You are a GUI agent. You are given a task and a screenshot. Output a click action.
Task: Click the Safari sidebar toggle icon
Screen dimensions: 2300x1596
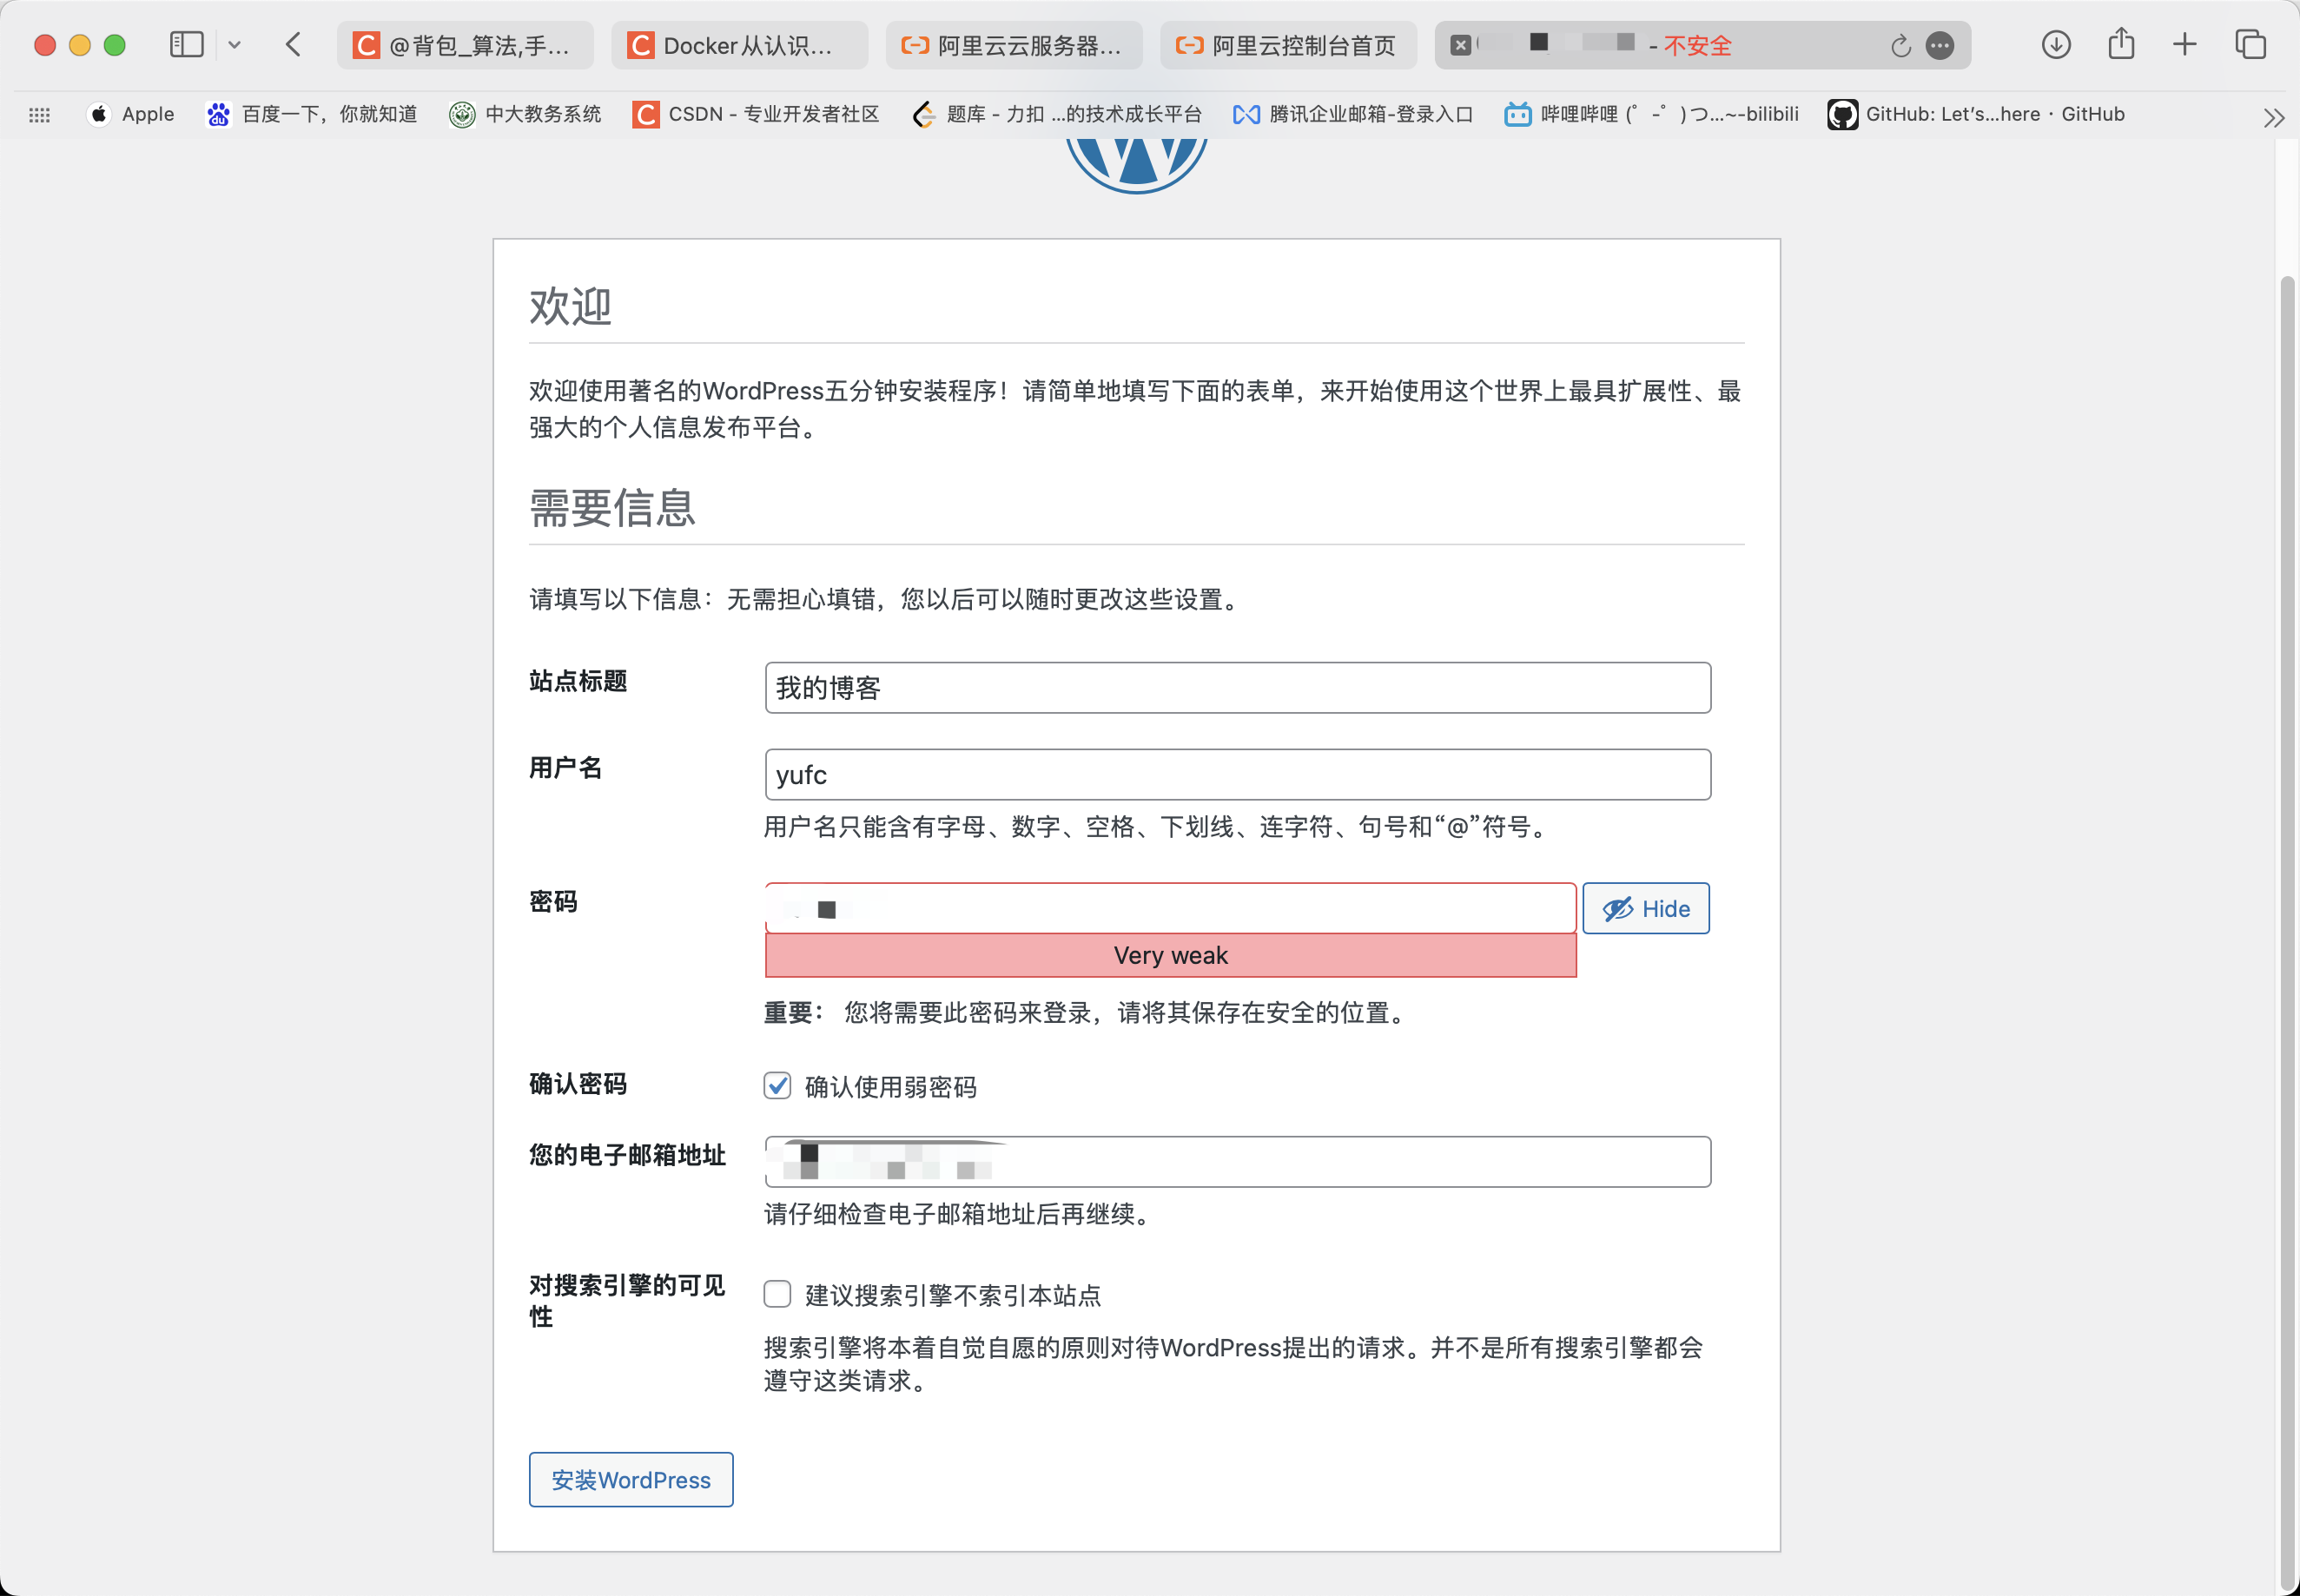click(186, 45)
